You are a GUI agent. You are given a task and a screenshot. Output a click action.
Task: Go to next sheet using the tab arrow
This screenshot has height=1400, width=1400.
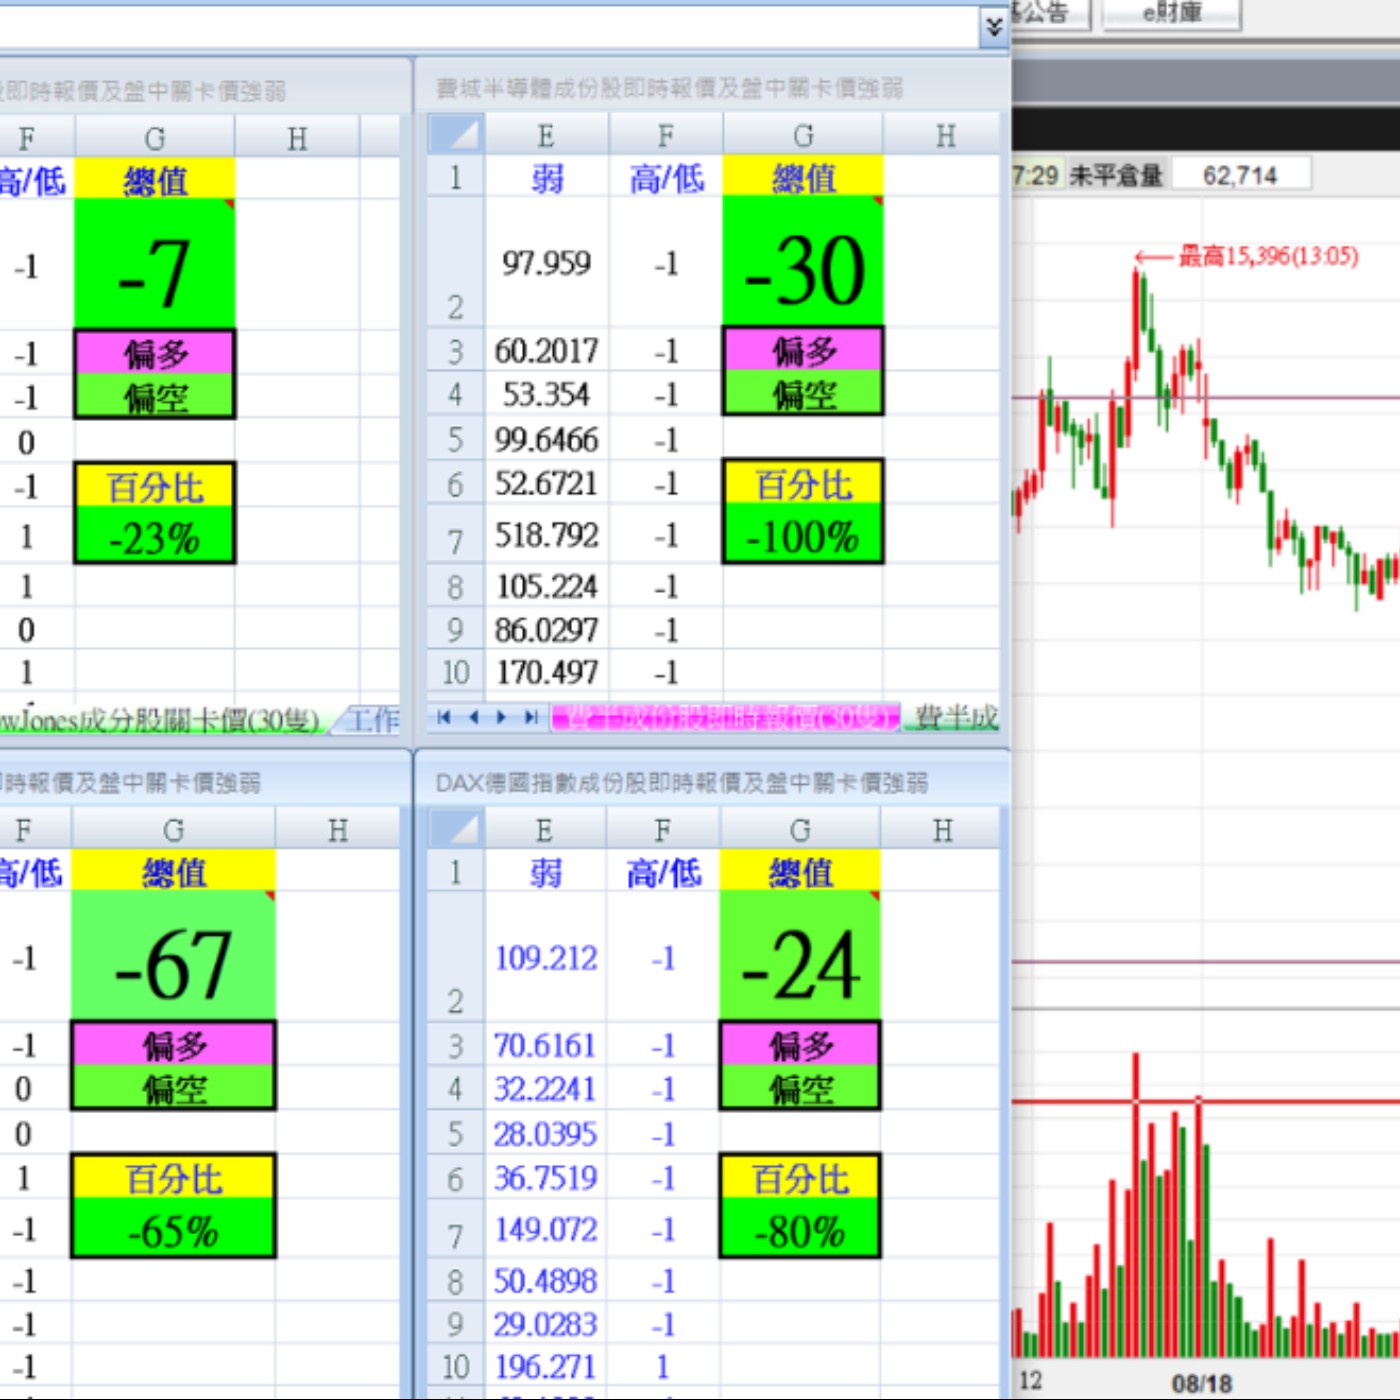click(x=502, y=717)
